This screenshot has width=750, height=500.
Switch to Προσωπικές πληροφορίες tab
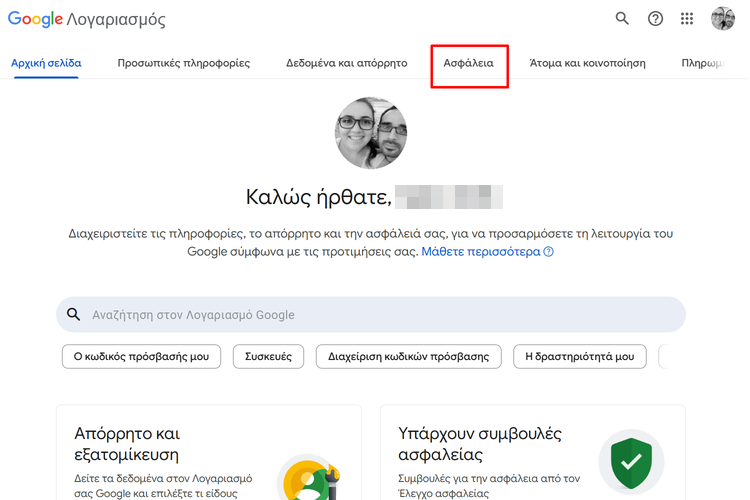[x=184, y=63]
